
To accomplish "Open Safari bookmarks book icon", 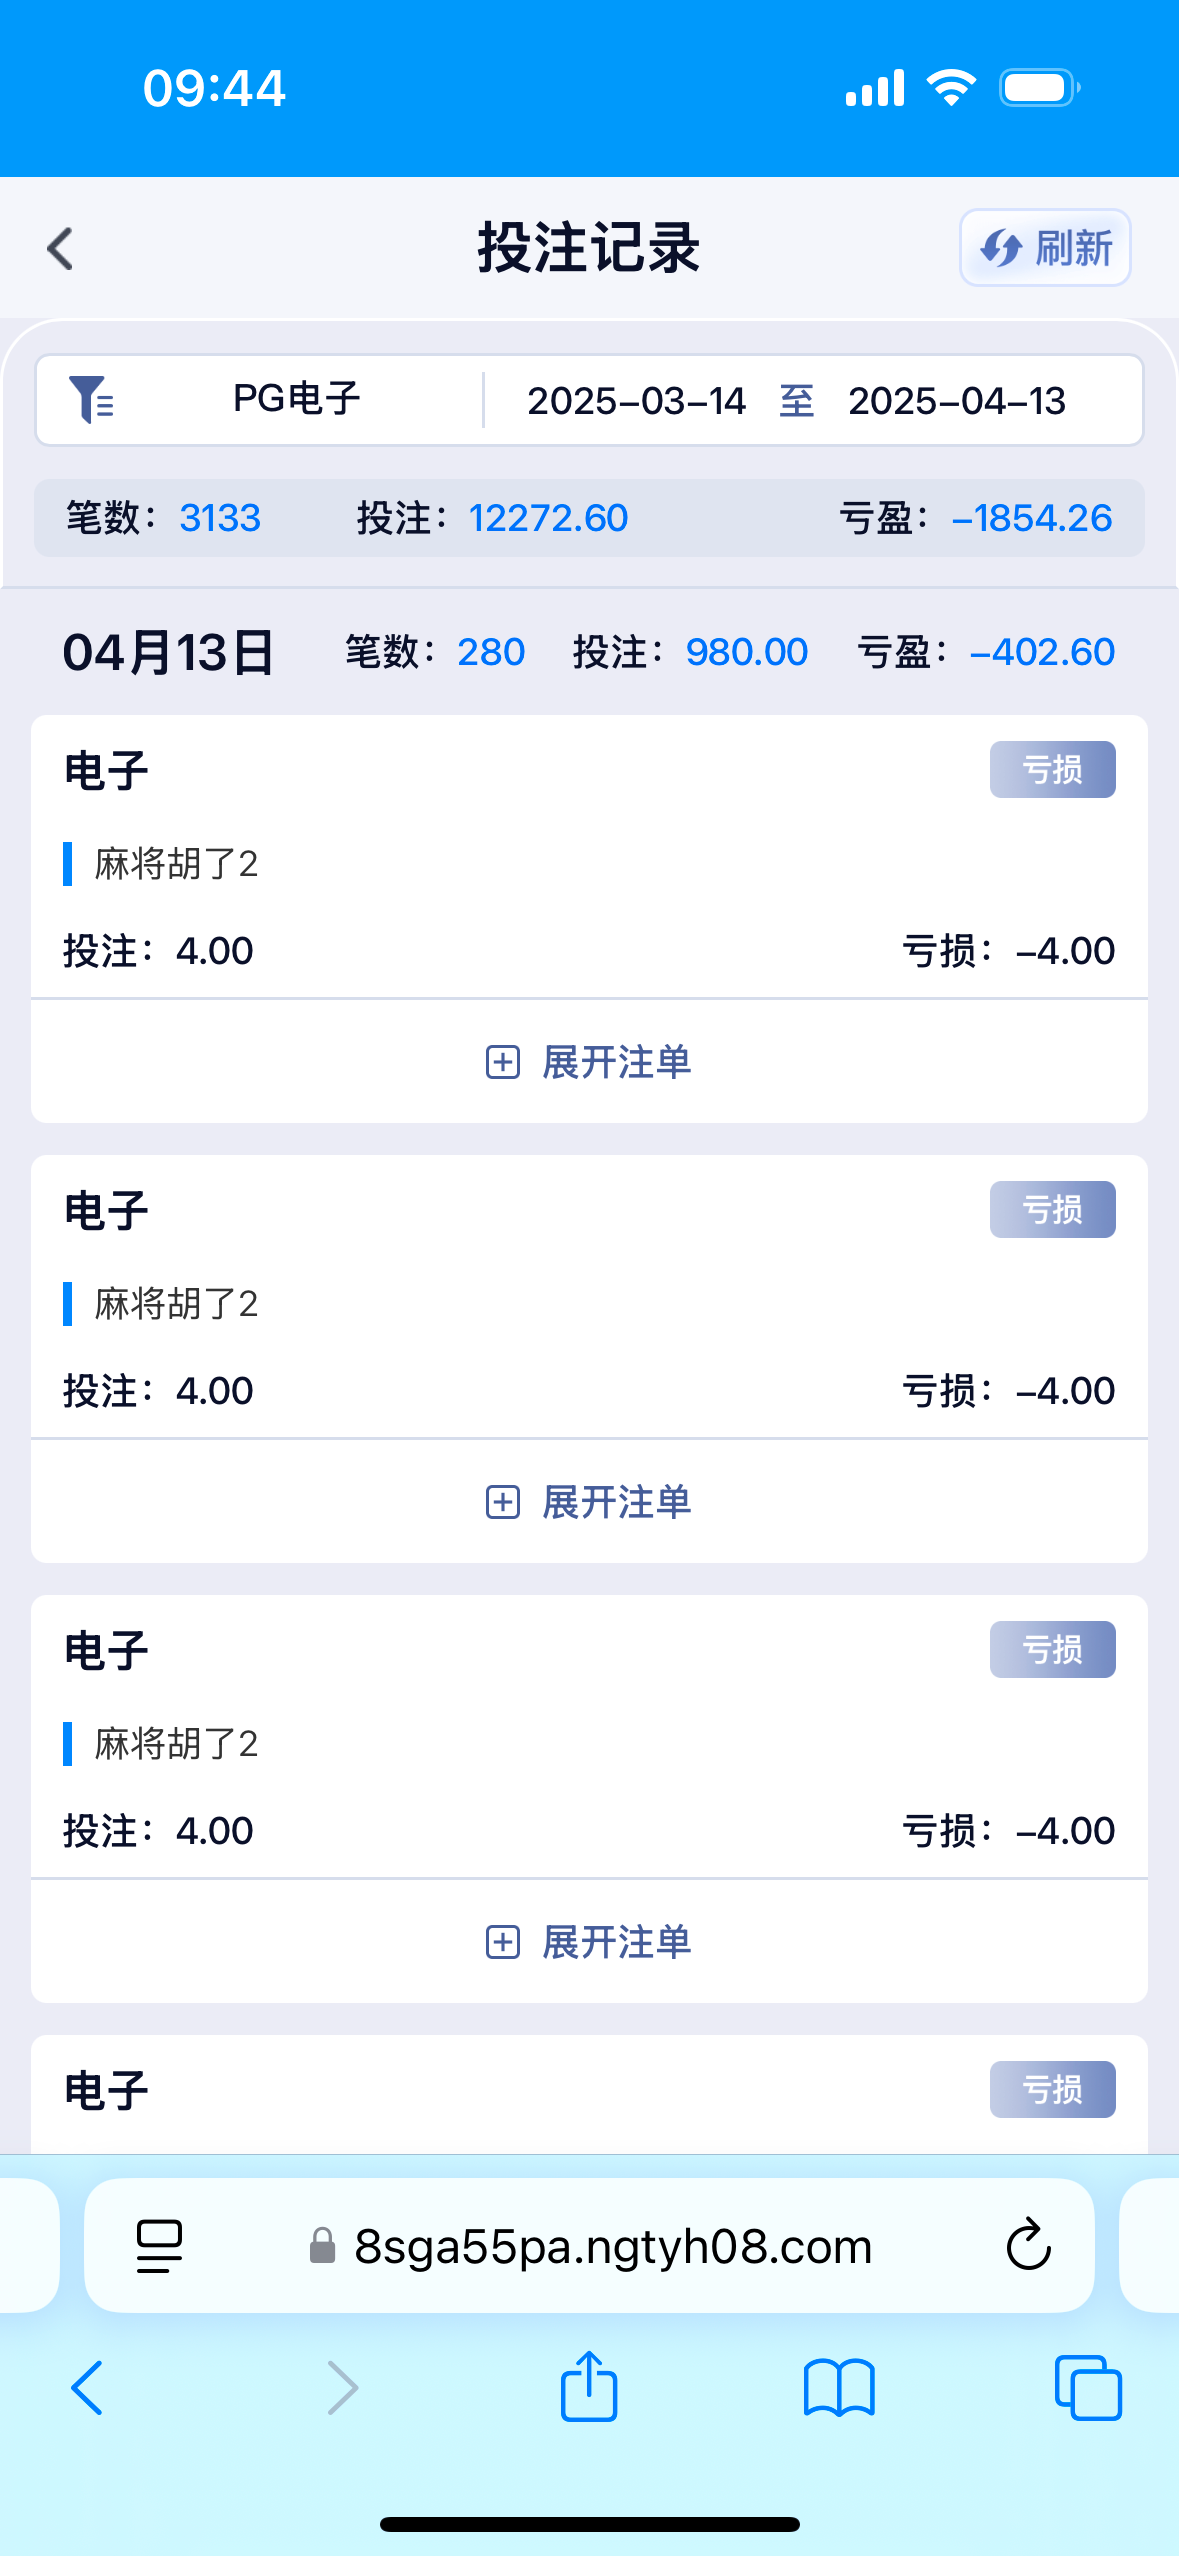I will tap(839, 2388).
